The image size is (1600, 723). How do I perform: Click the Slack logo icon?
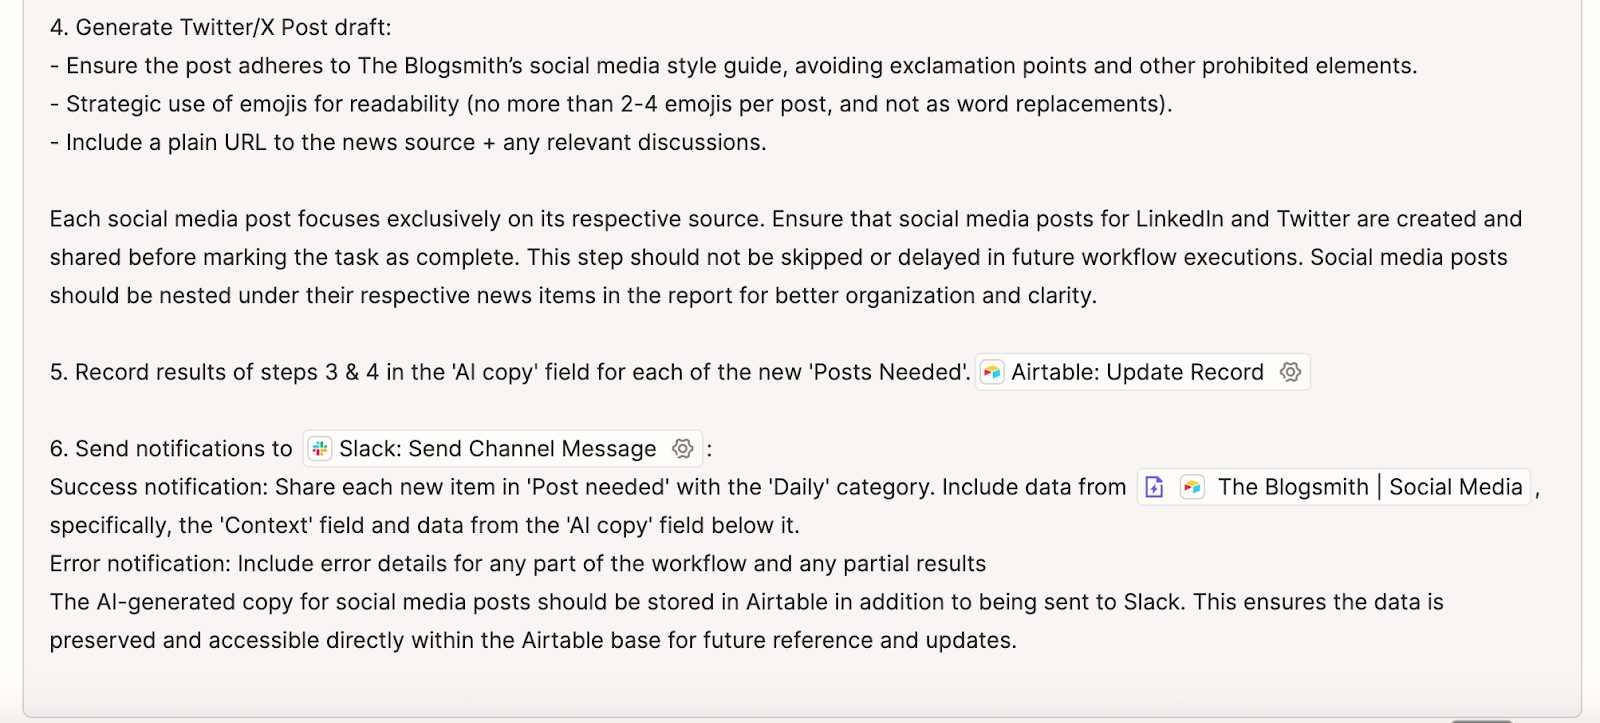(320, 449)
